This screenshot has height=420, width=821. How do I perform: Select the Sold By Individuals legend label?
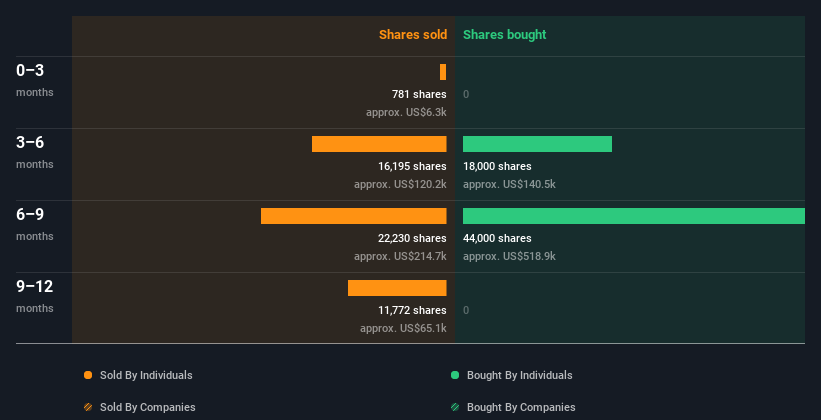[x=146, y=375]
